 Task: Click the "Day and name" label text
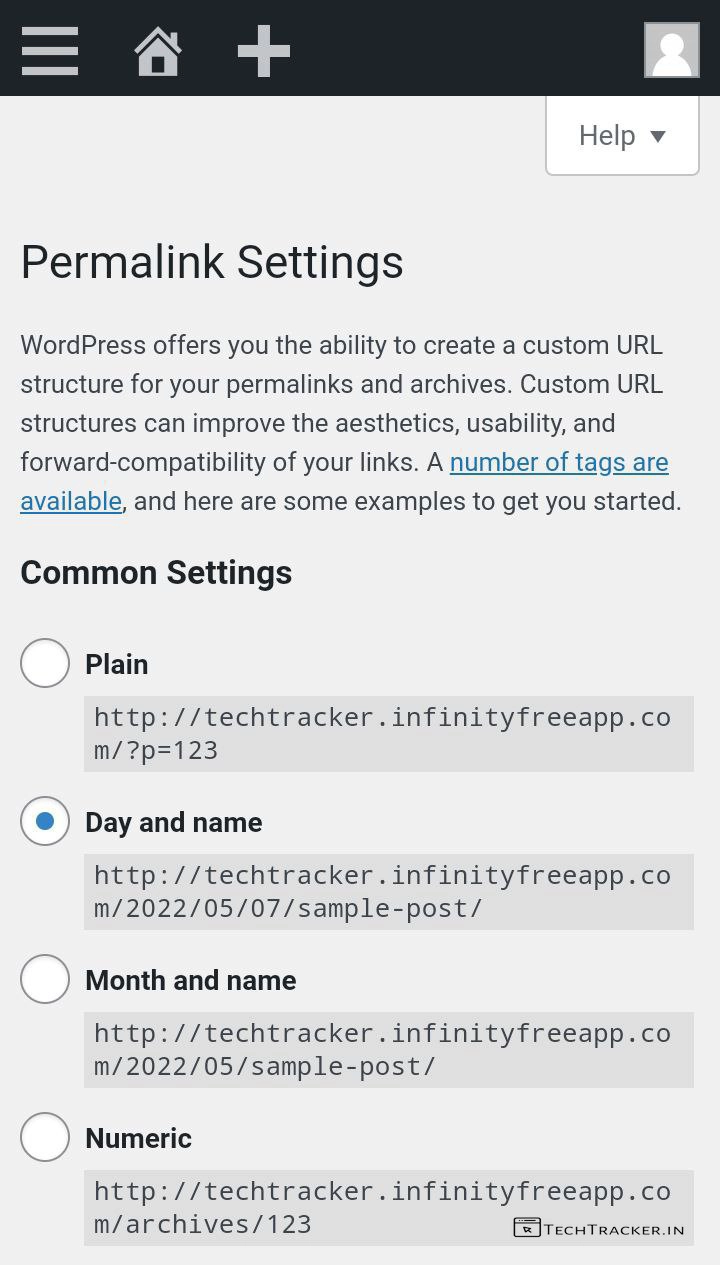(174, 822)
